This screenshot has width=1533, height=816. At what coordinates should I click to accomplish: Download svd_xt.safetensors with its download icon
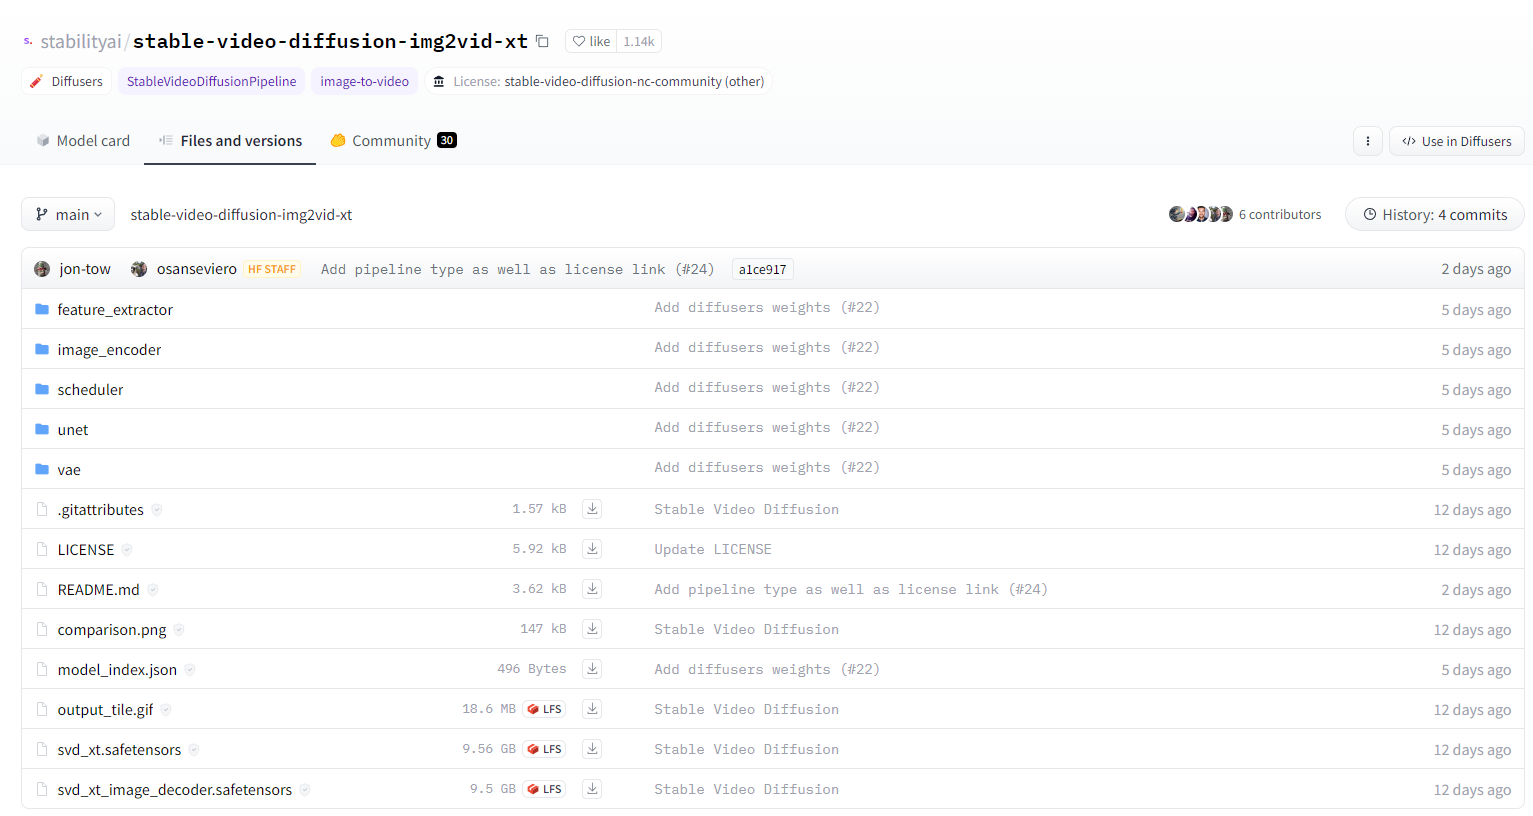pyautogui.click(x=592, y=749)
